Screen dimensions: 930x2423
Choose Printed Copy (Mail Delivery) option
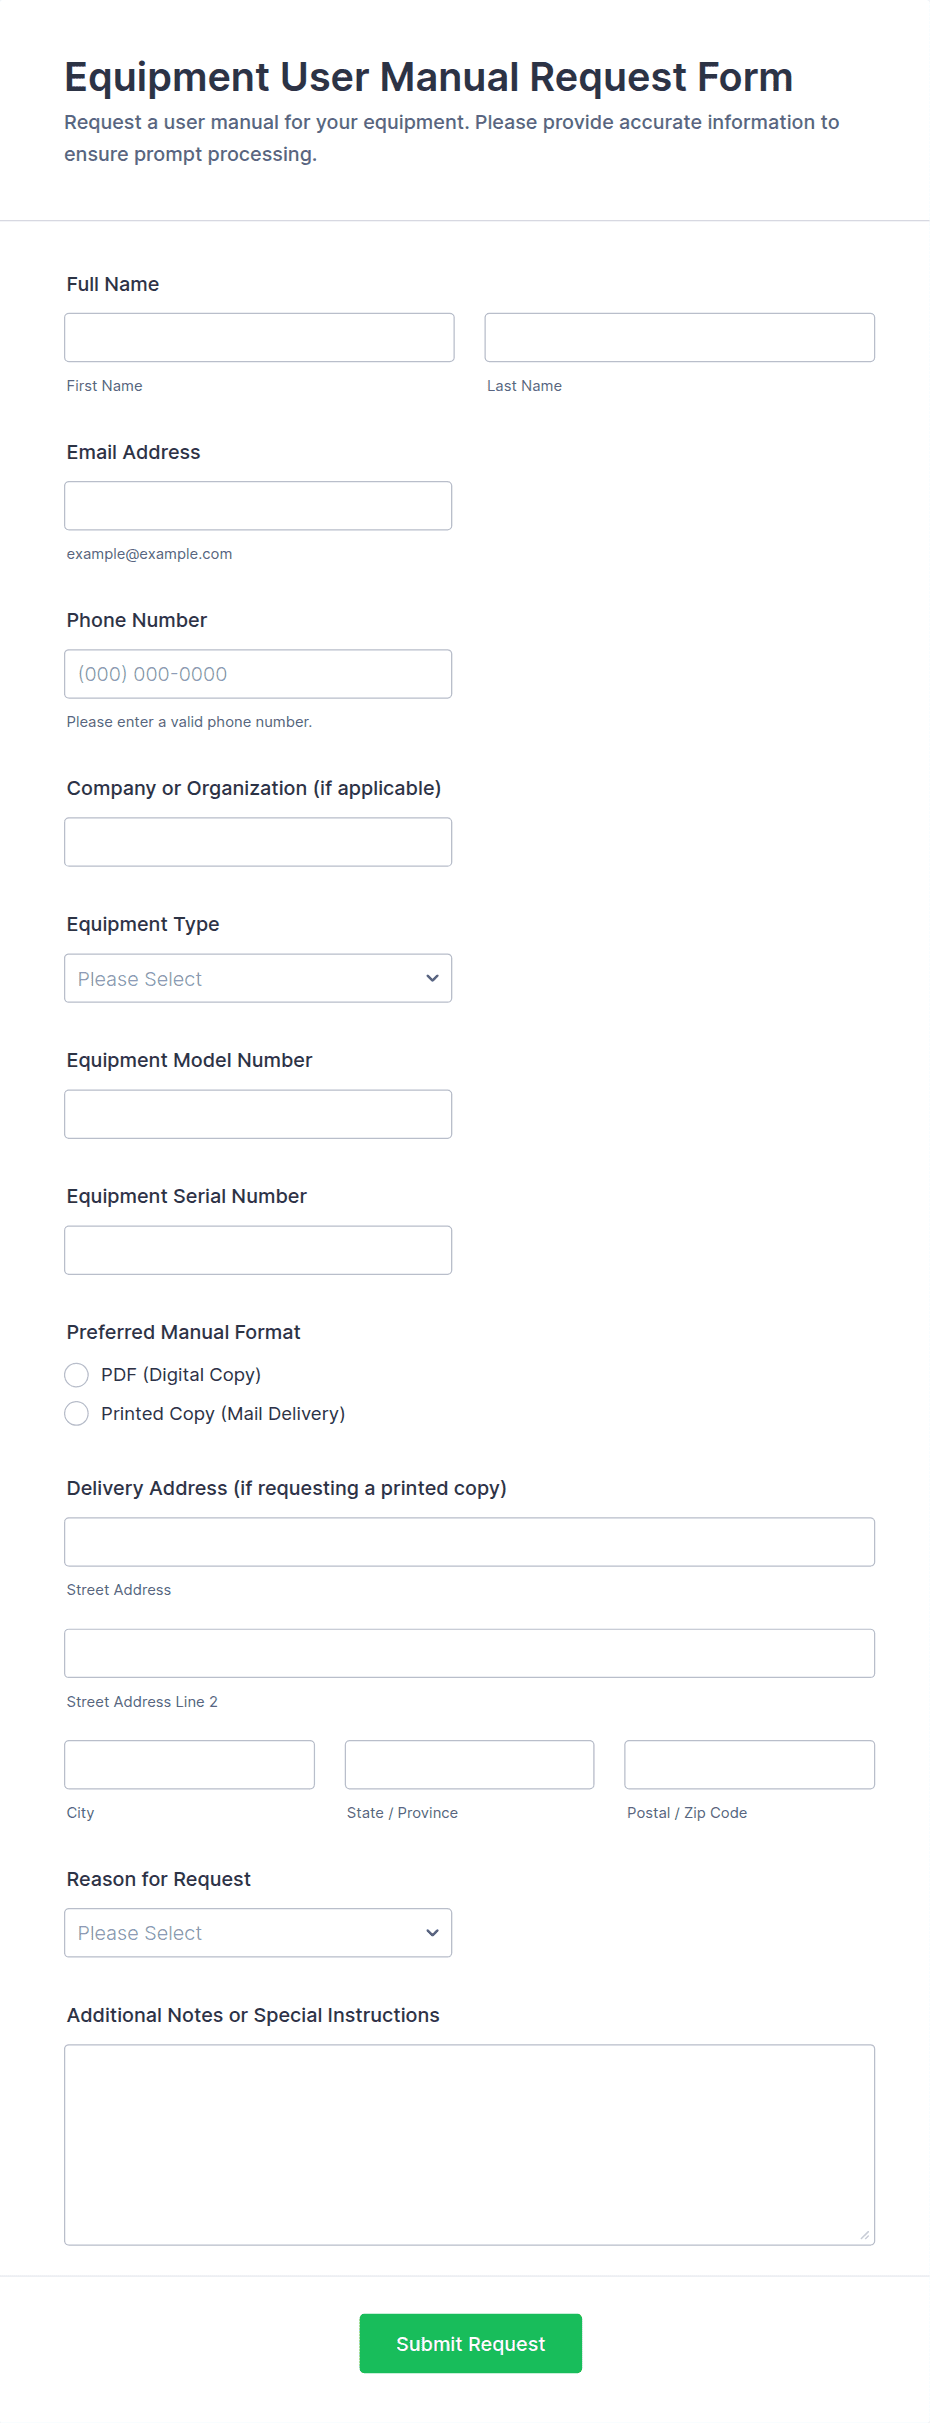(x=77, y=1414)
